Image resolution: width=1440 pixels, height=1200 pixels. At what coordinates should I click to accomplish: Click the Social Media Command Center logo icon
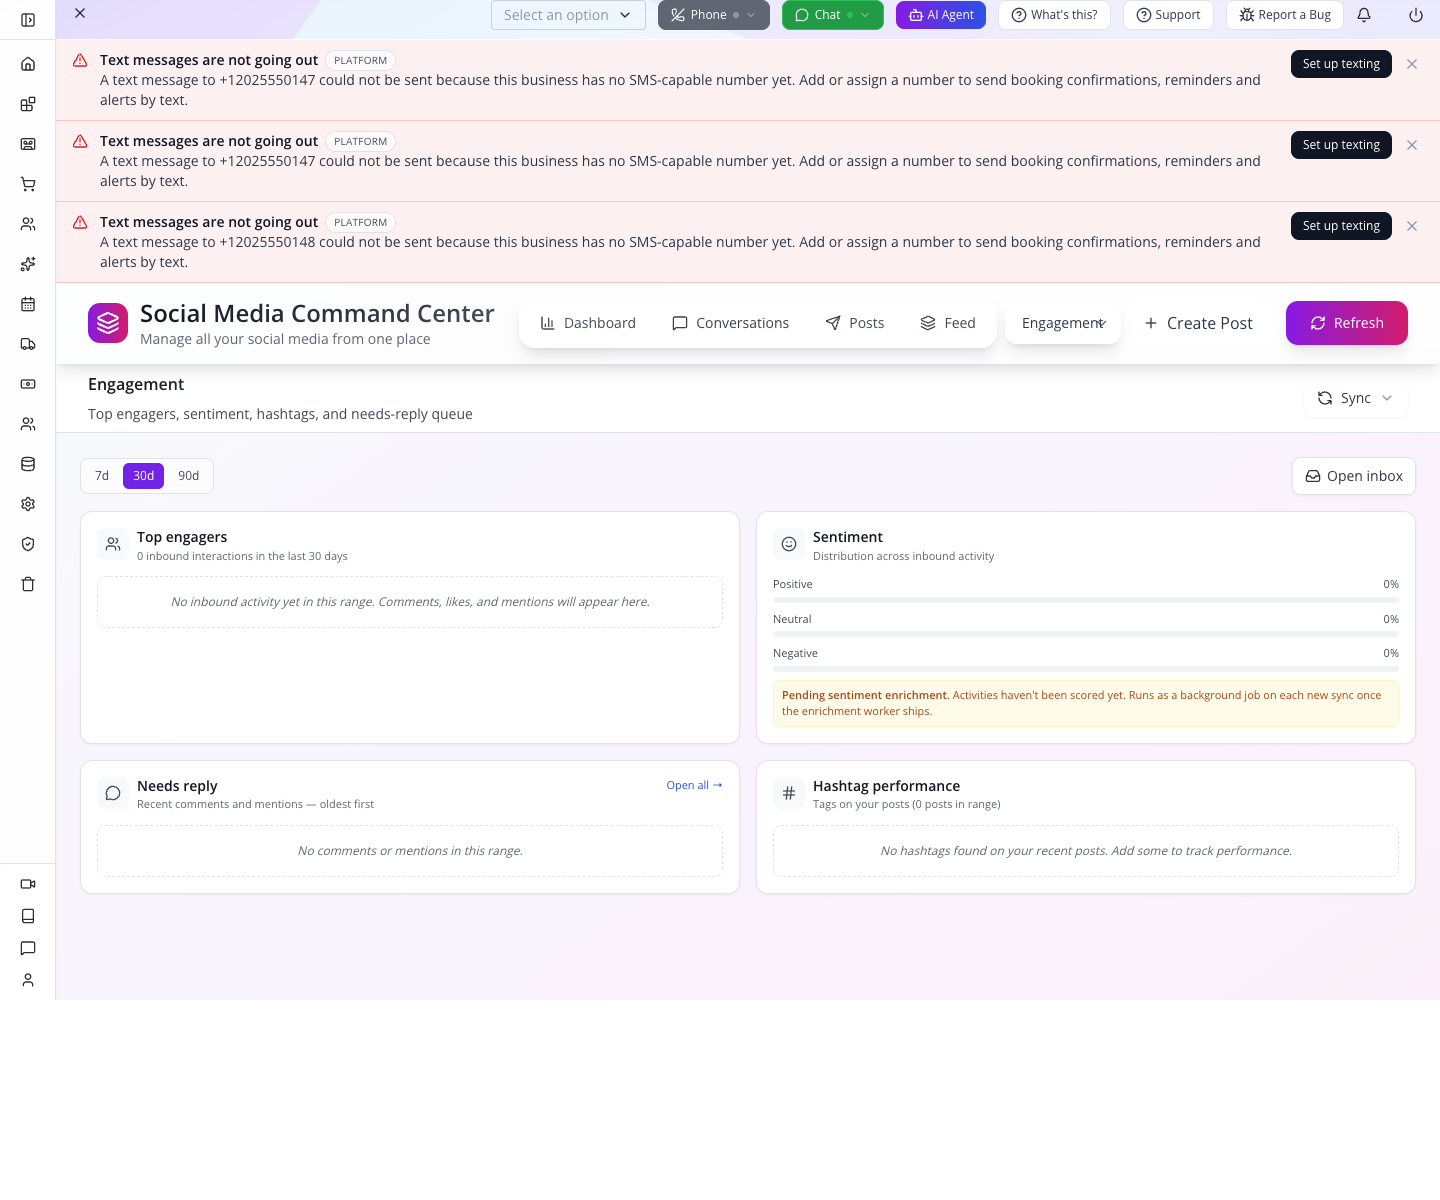tap(108, 323)
